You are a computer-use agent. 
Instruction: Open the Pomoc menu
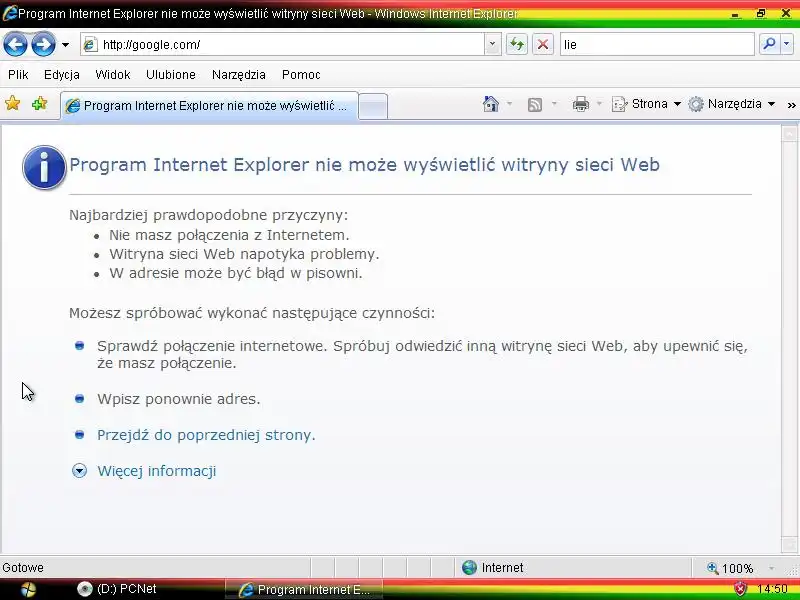[301, 74]
